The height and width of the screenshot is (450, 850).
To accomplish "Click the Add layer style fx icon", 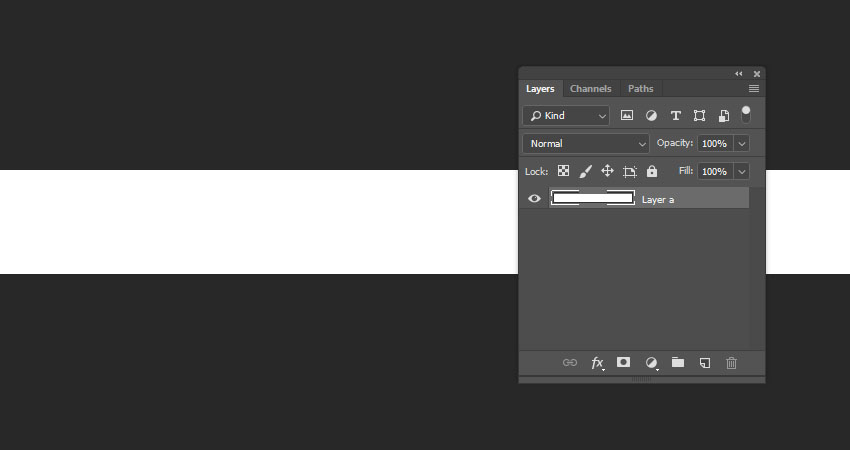I will [x=597, y=363].
